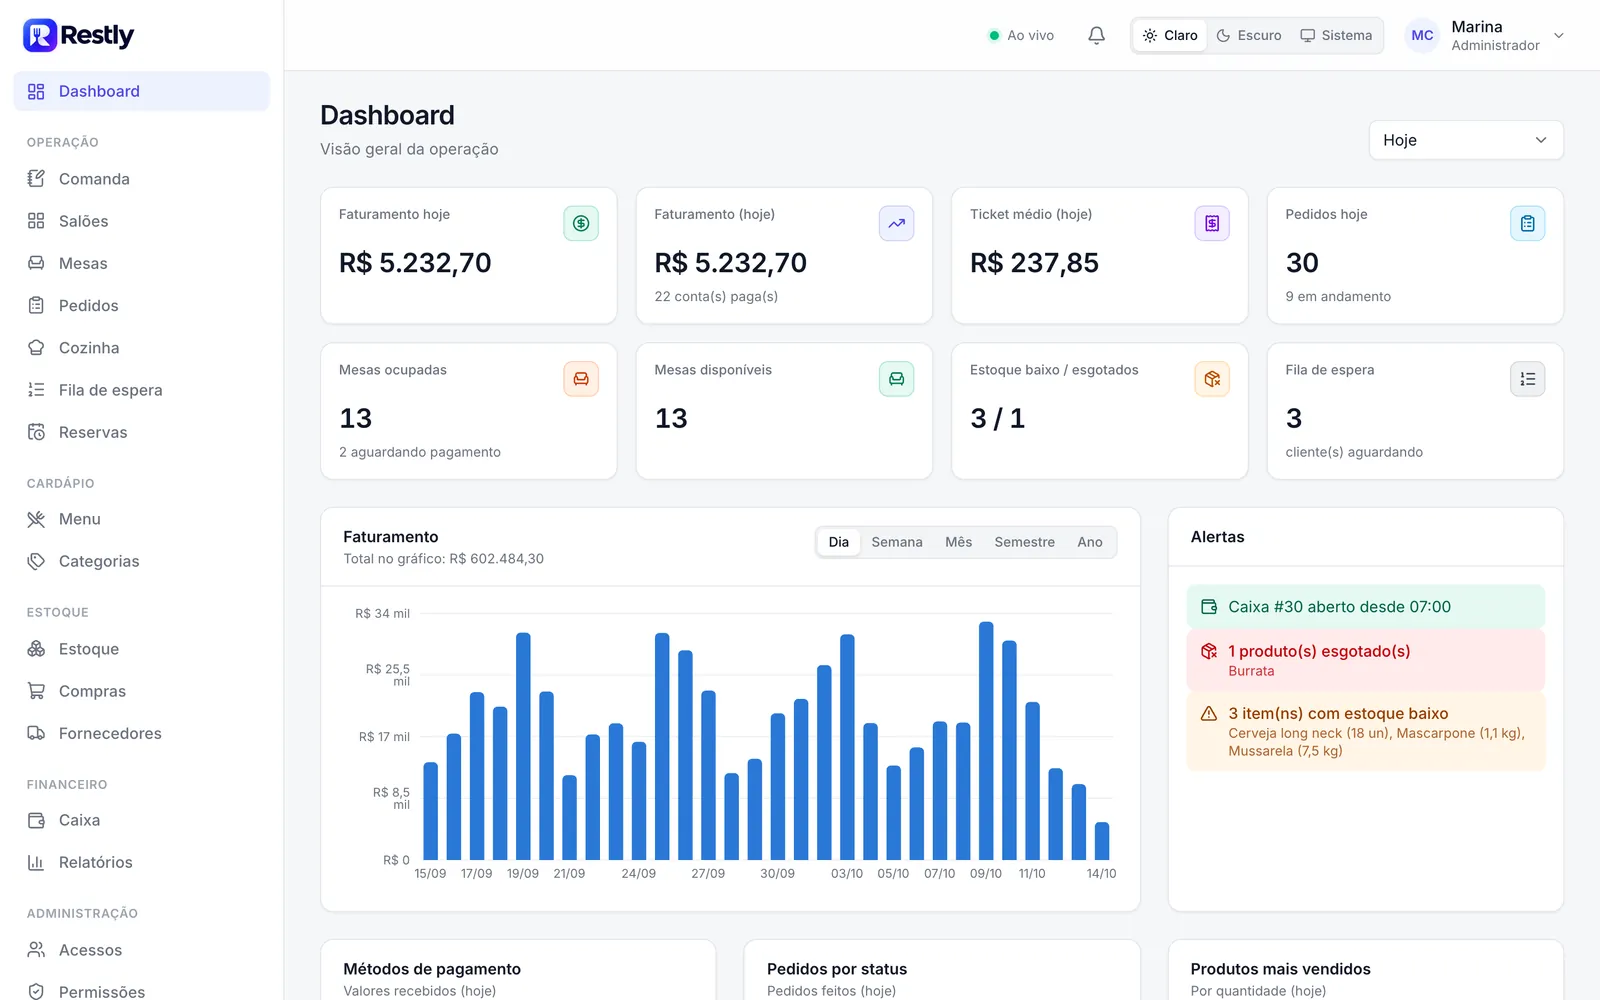Click the Restly logo
The width and height of the screenshot is (1600, 1000).
[78, 35]
